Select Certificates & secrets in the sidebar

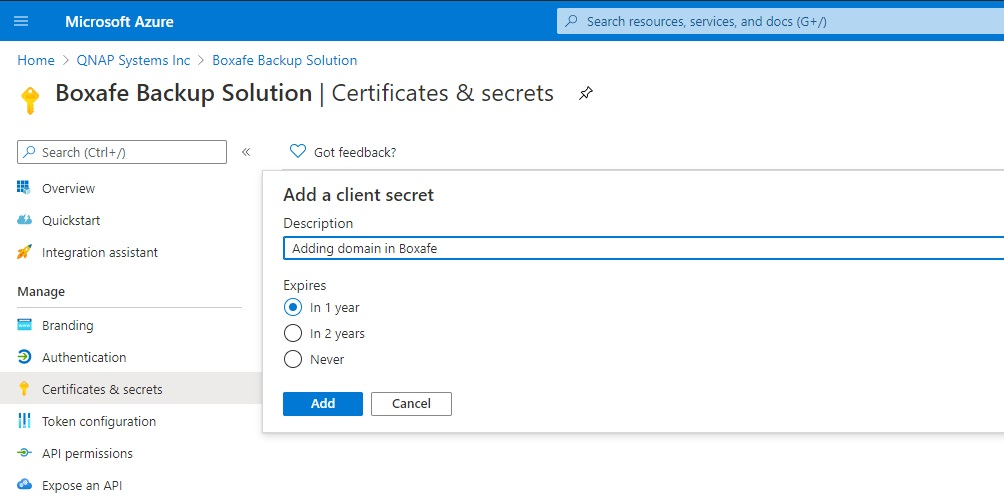131,389
